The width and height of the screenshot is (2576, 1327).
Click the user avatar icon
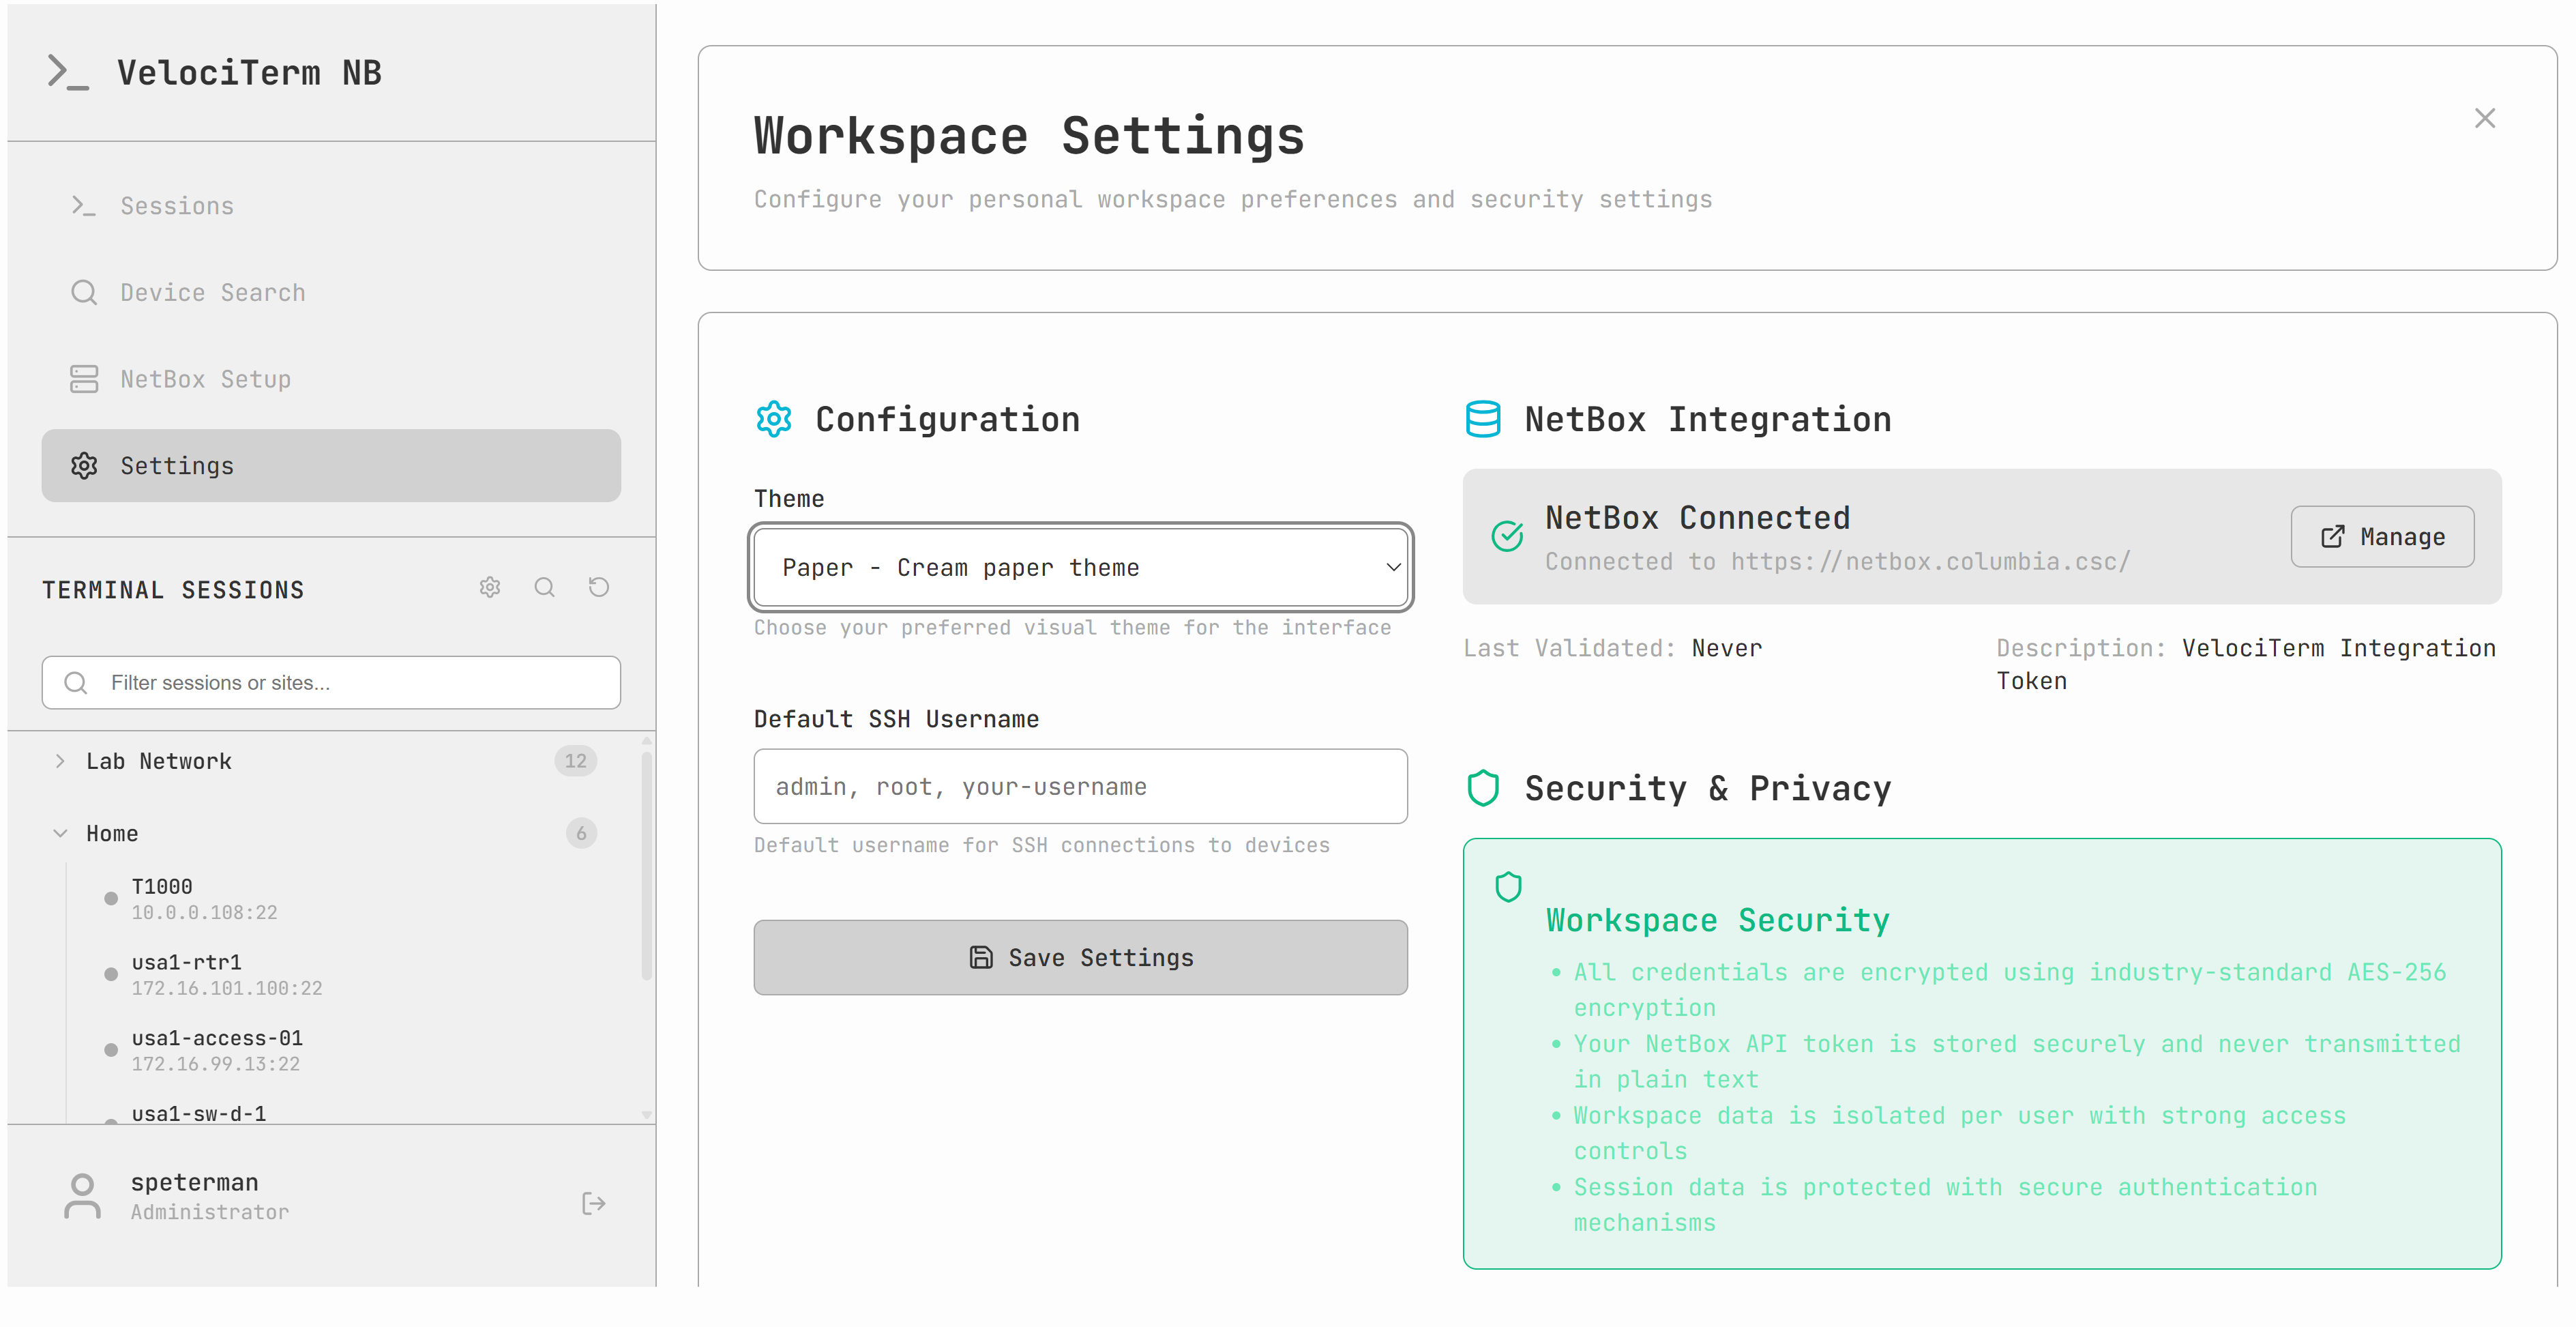tap(82, 1196)
